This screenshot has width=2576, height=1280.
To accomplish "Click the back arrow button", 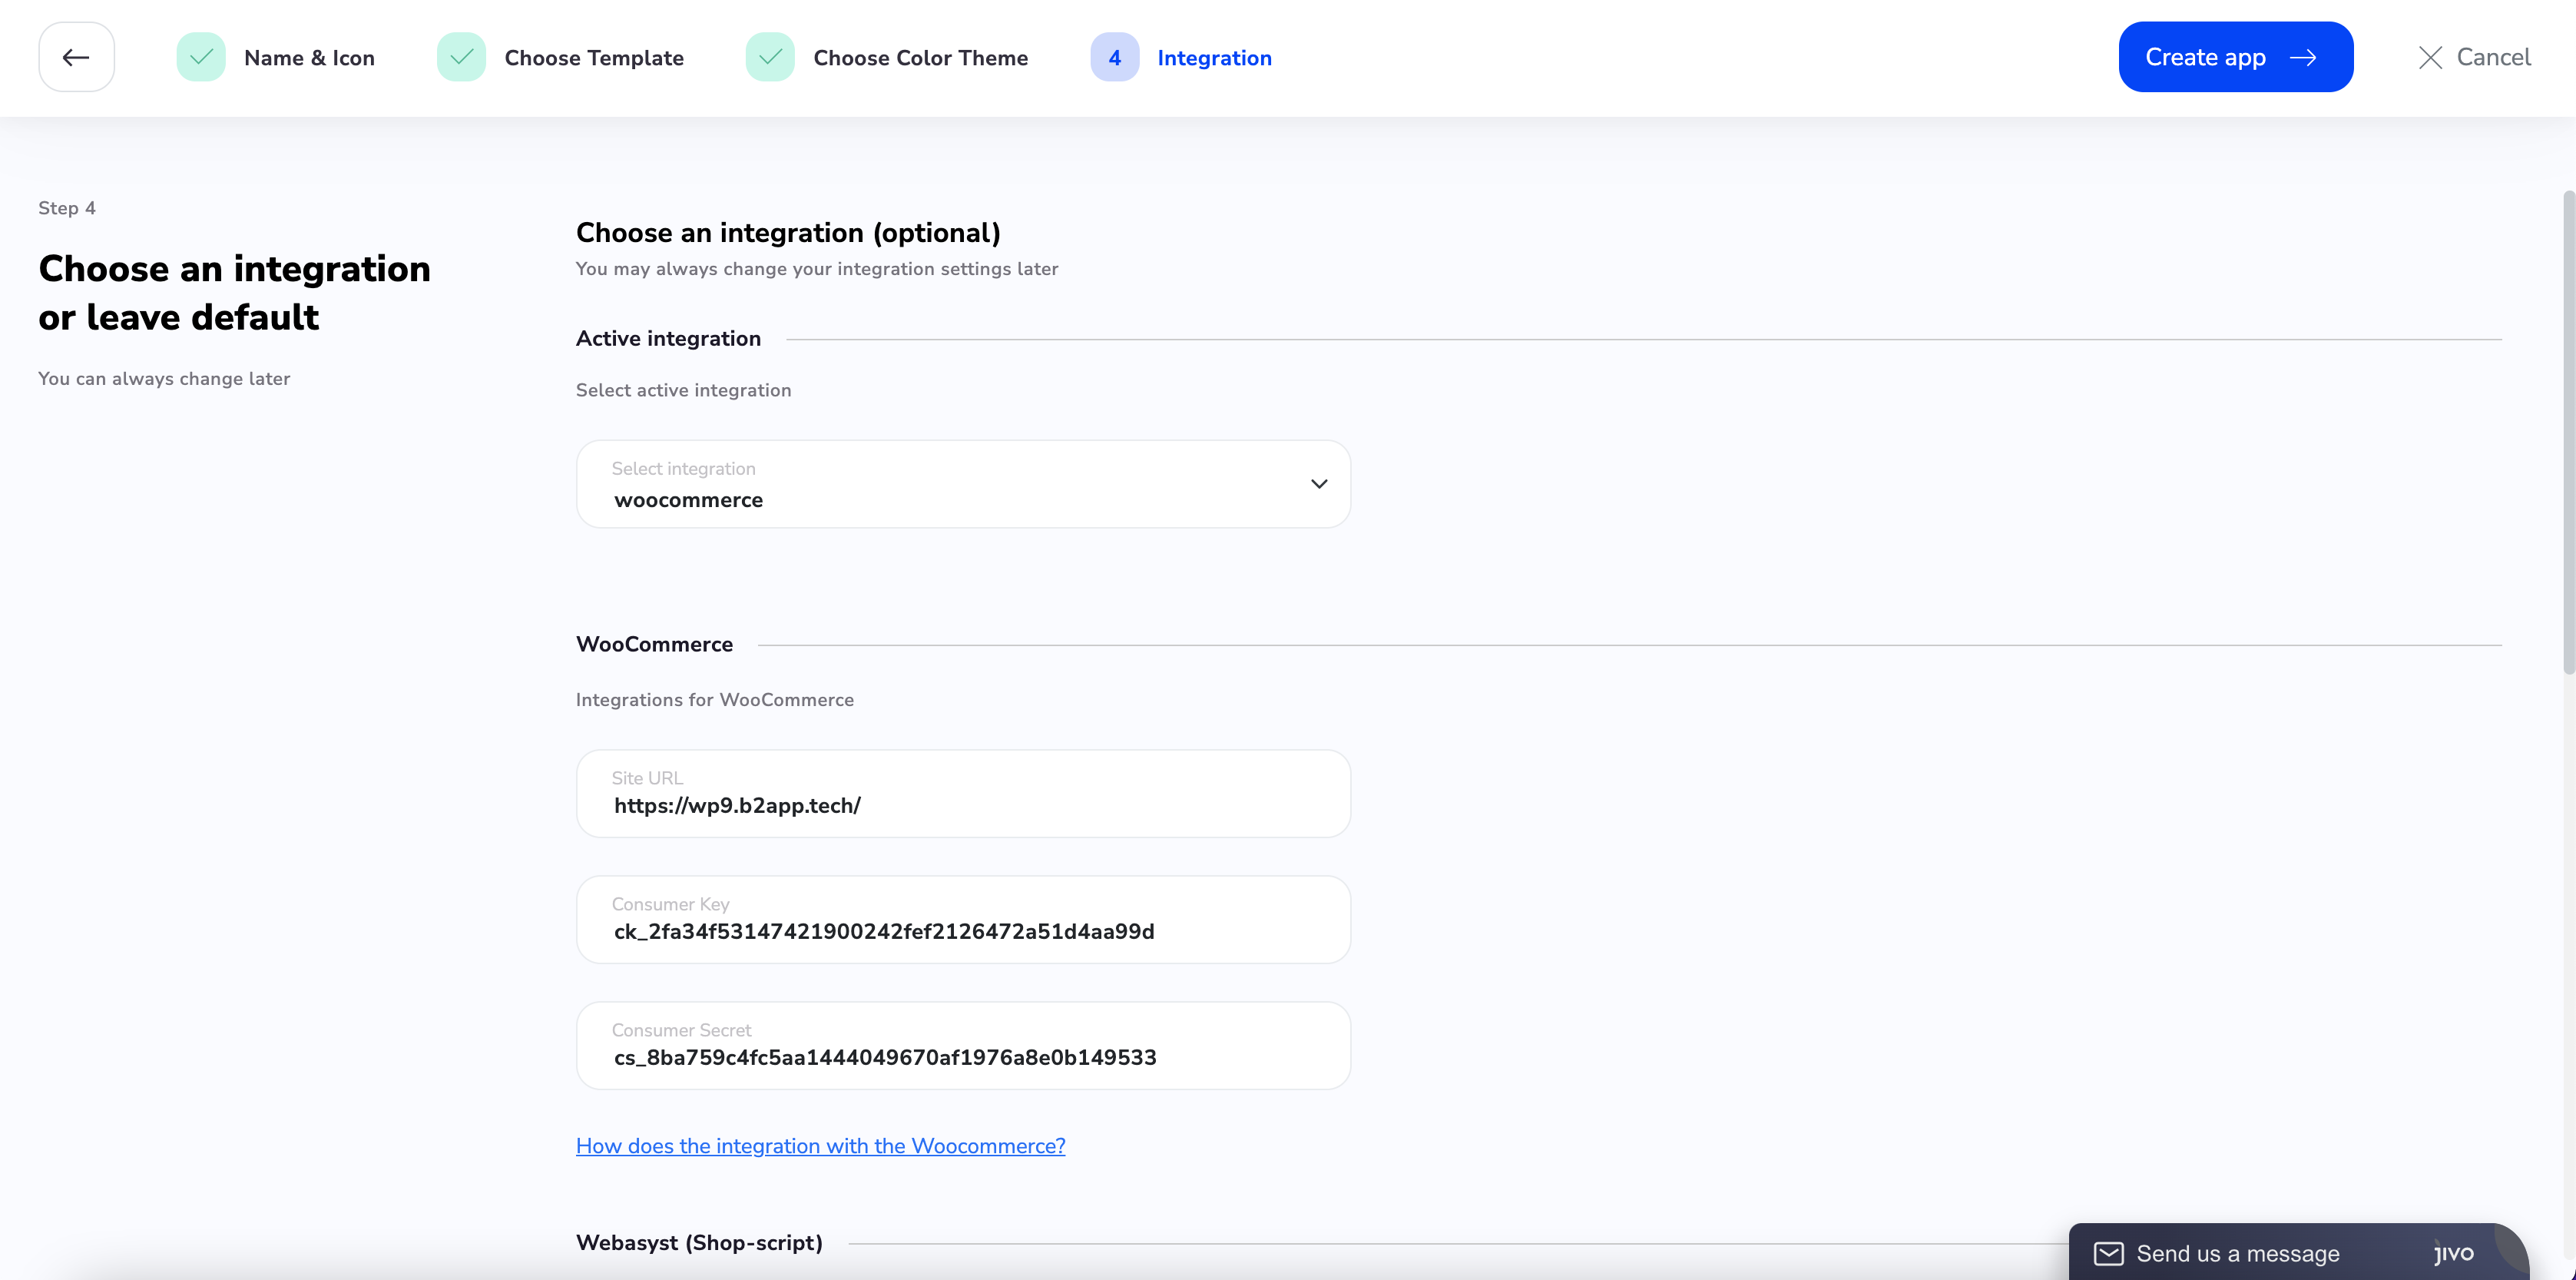I will (x=76, y=57).
